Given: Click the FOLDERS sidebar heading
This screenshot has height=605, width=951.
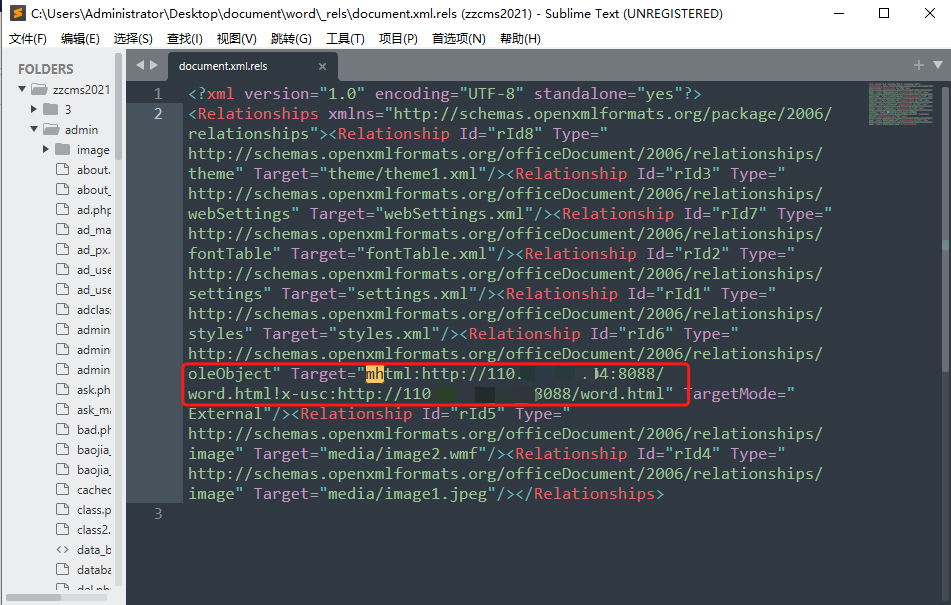Looking at the screenshot, I should 45,69.
